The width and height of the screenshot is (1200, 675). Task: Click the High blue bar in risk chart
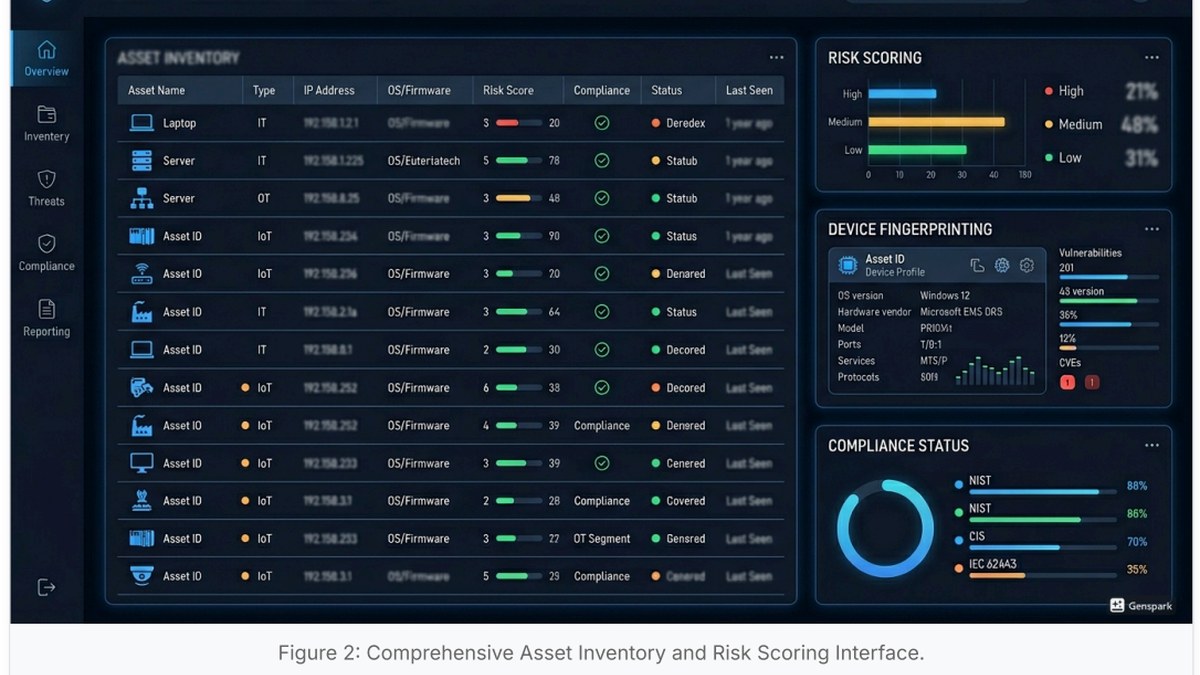click(902, 94)
